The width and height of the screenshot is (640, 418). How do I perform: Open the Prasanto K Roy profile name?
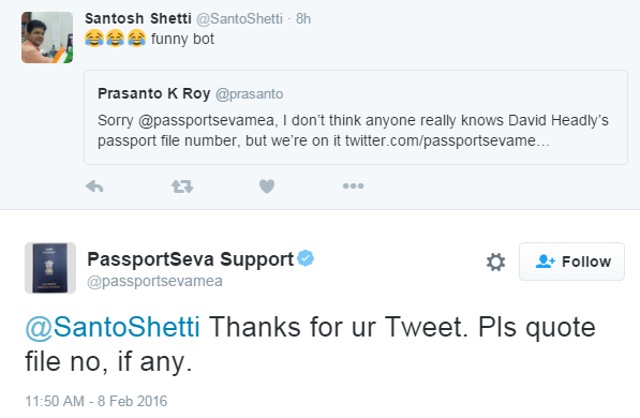click(154, 93)
